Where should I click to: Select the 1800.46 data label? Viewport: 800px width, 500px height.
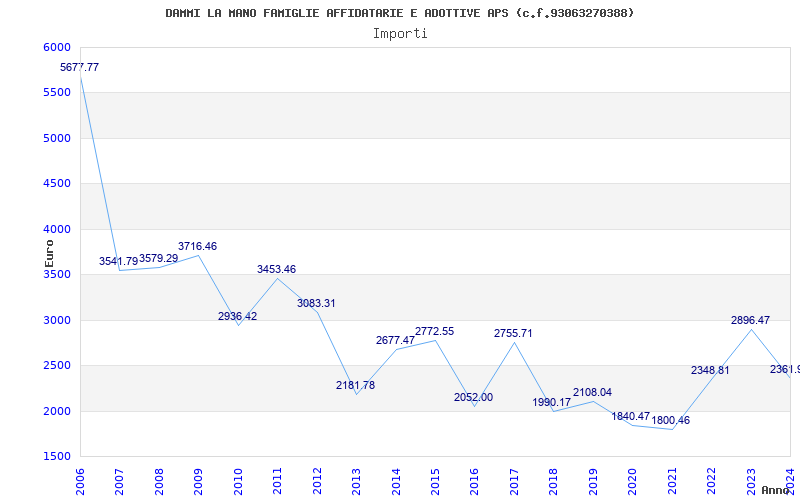671,420
